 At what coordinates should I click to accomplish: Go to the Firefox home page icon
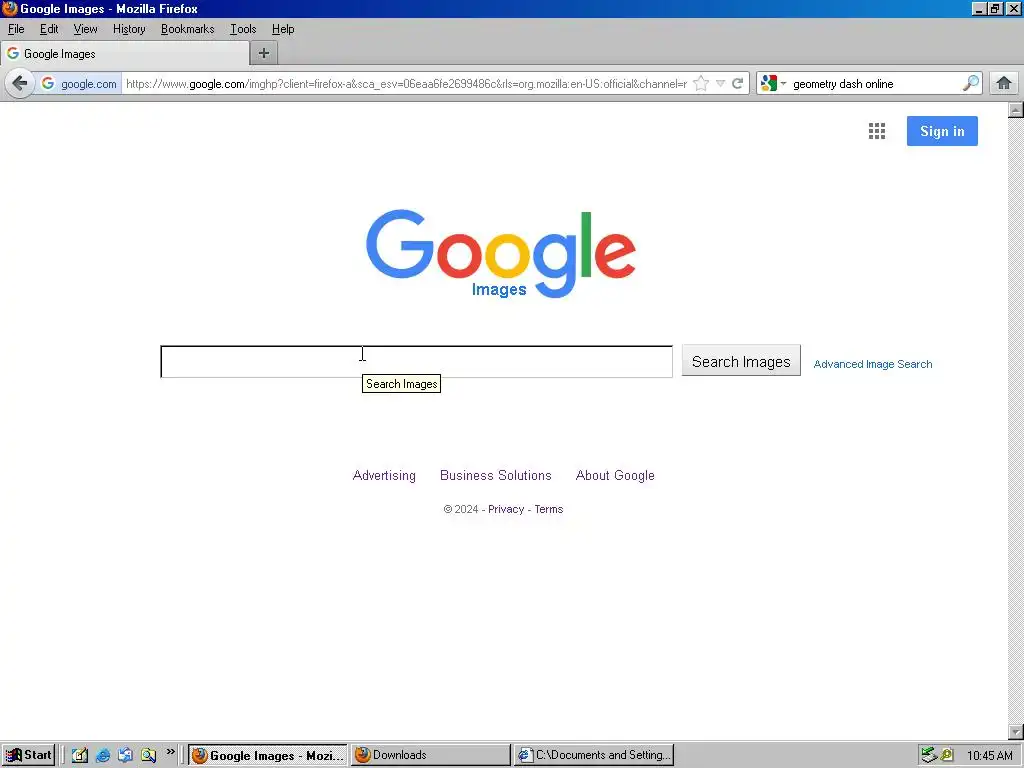coord(1004,83)
